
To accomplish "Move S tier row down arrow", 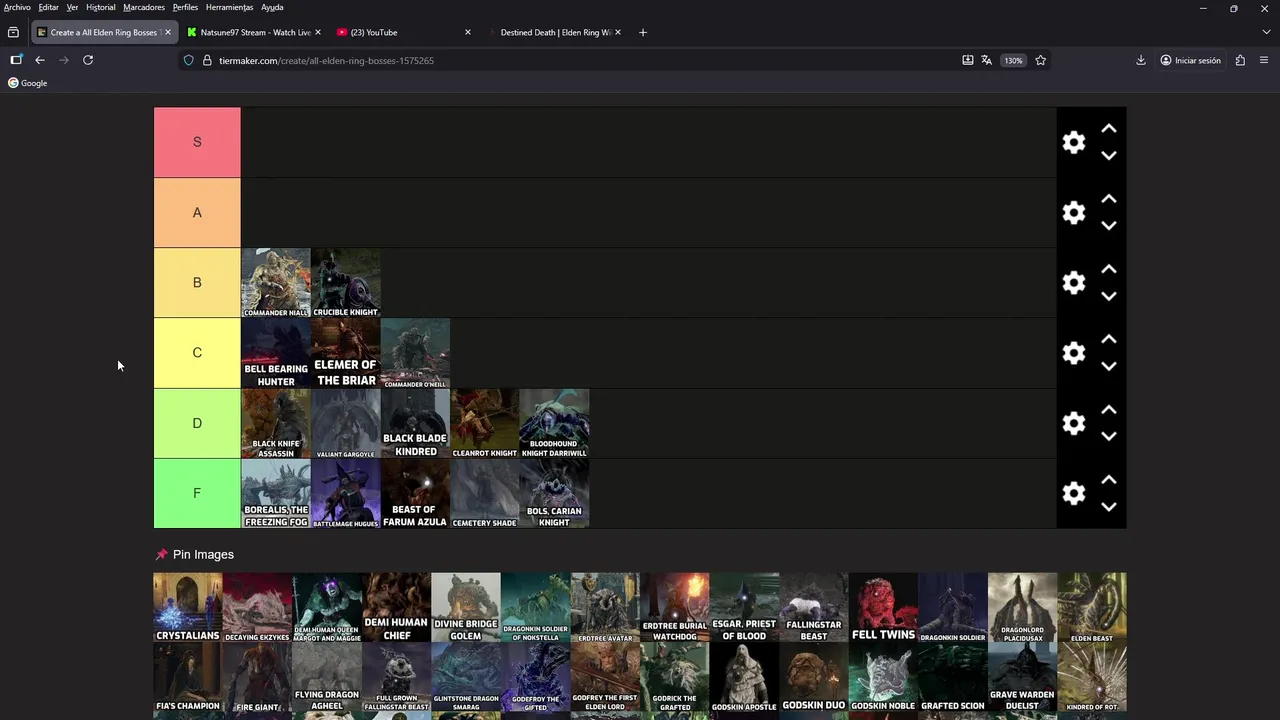I will point(1108,156).
